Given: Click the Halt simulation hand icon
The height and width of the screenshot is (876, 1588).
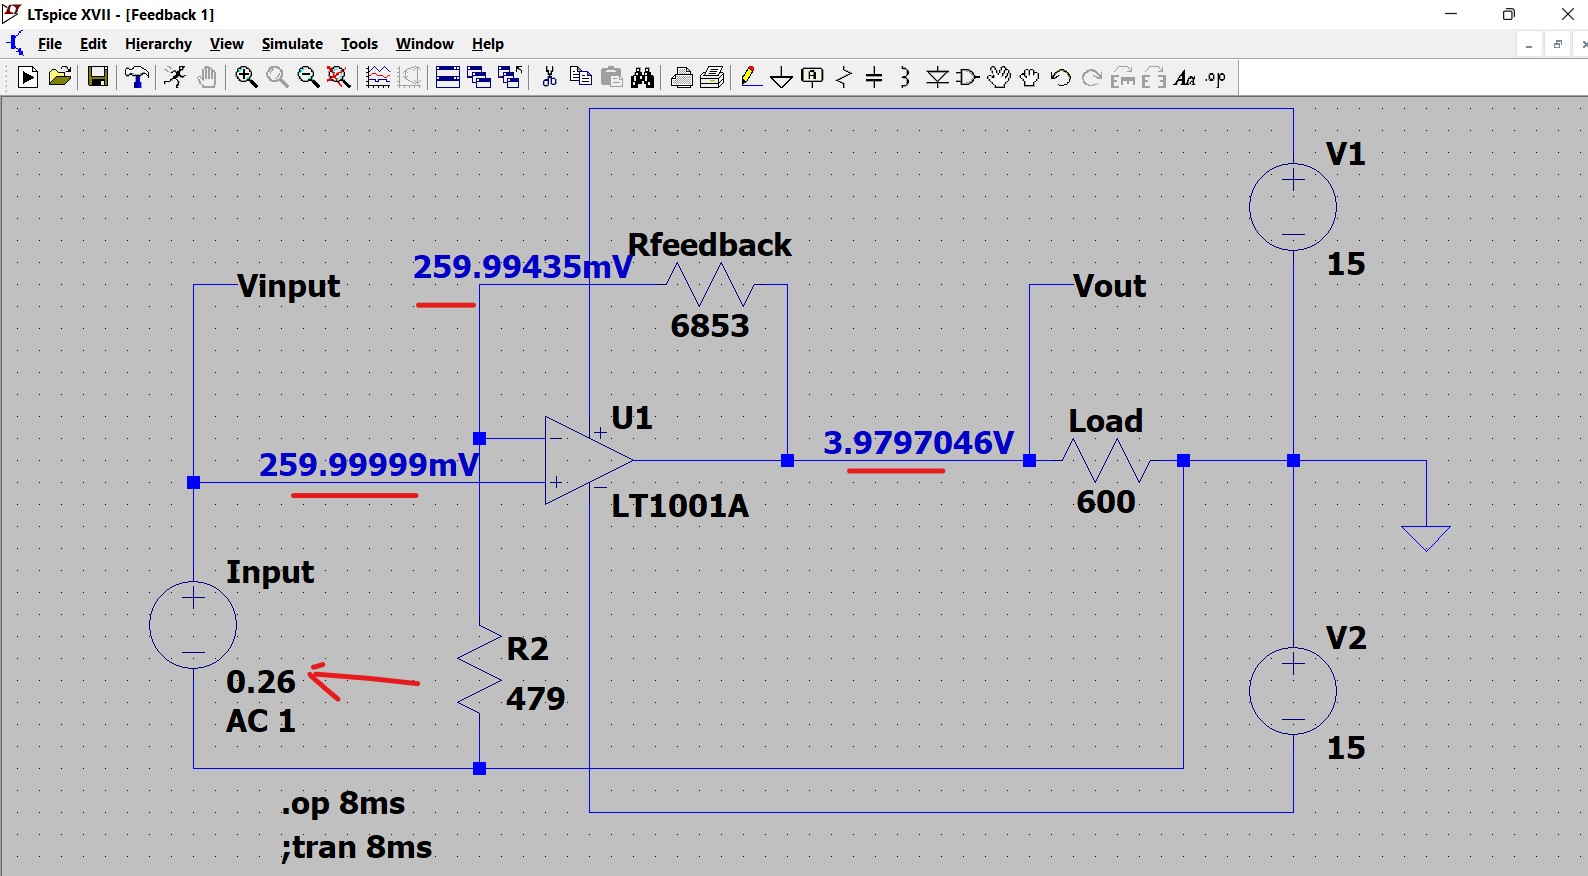Looking at the screenshot, I should (x=207, y=78).
